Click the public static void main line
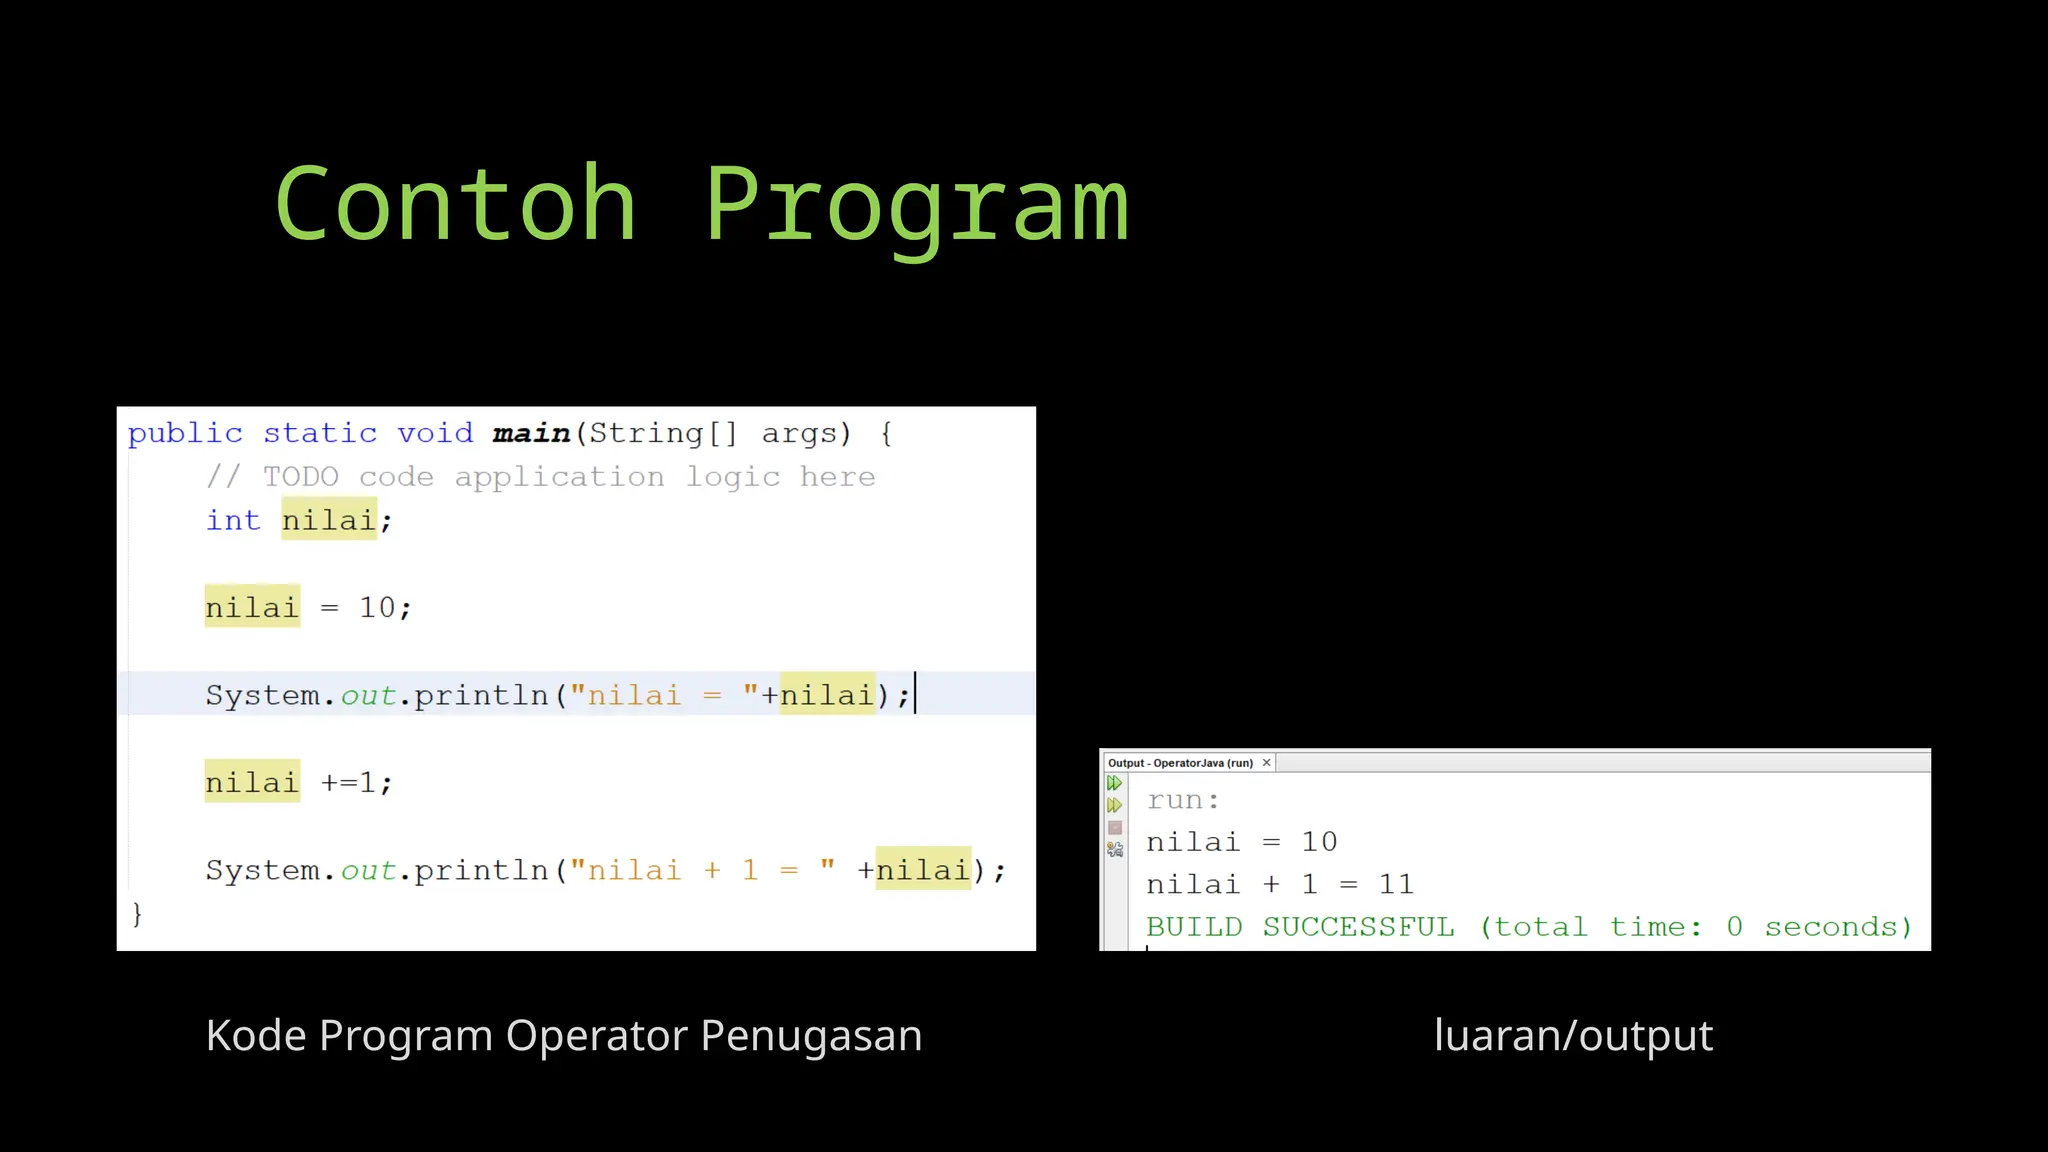The height and width of the screenshot is (1152, 2048). tap(510, 433)
